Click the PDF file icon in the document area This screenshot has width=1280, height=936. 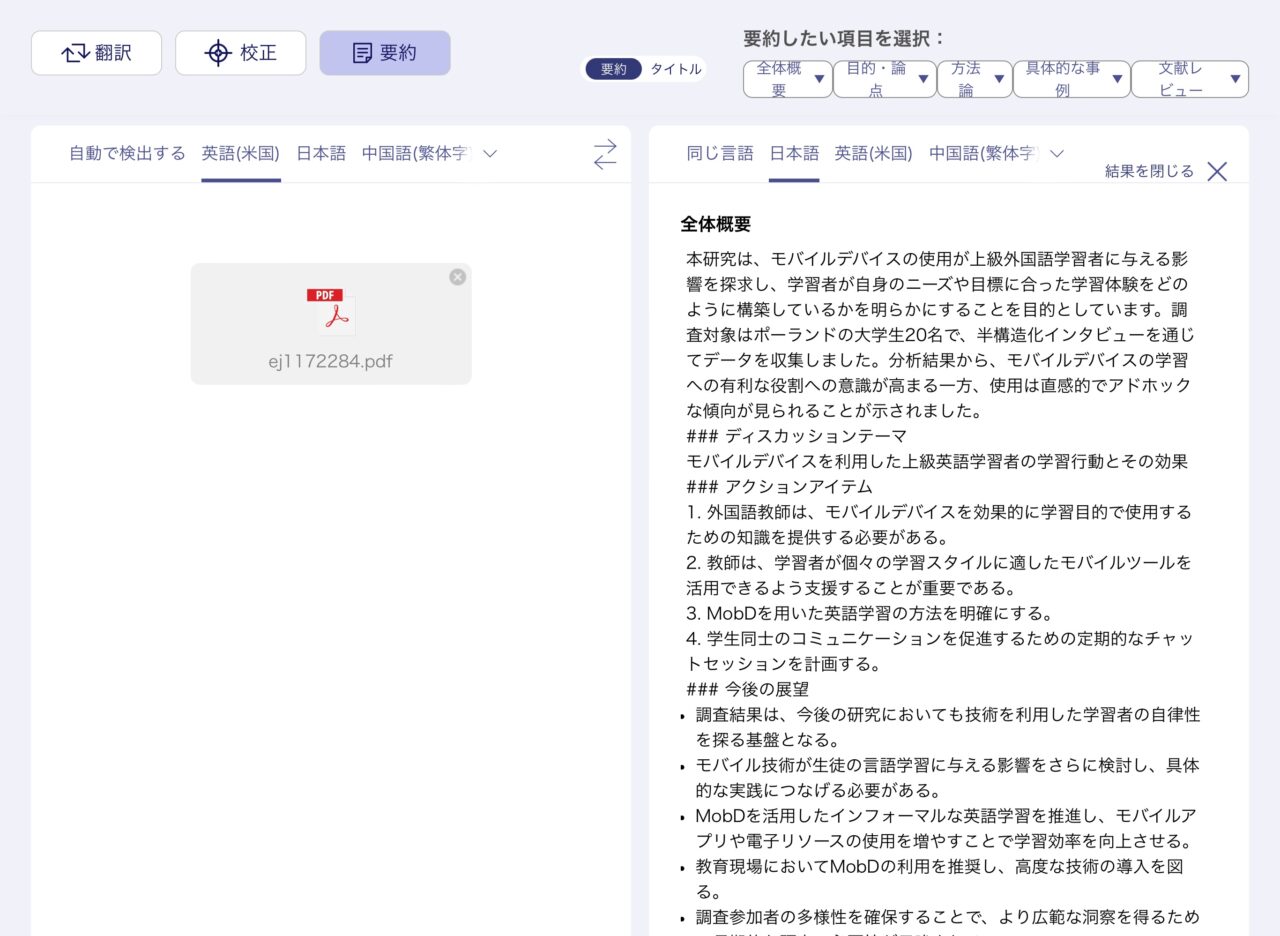(330, 313)
